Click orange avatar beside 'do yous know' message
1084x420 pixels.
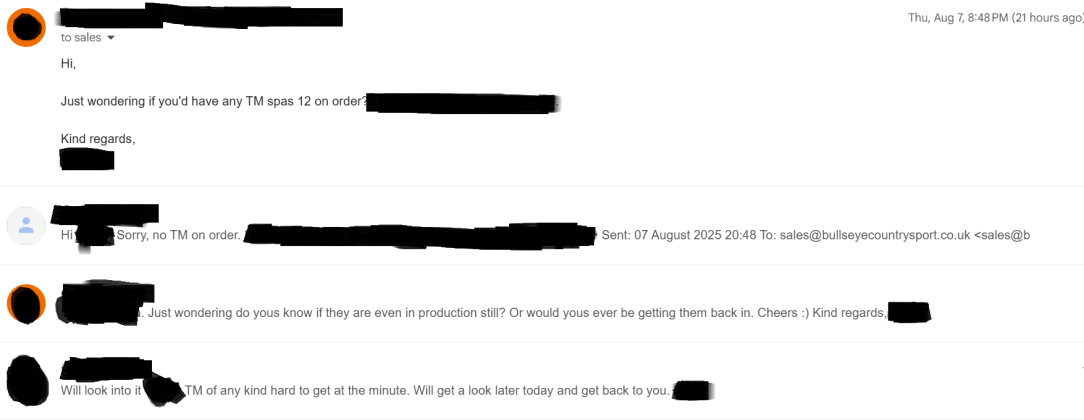coord(26,304)
